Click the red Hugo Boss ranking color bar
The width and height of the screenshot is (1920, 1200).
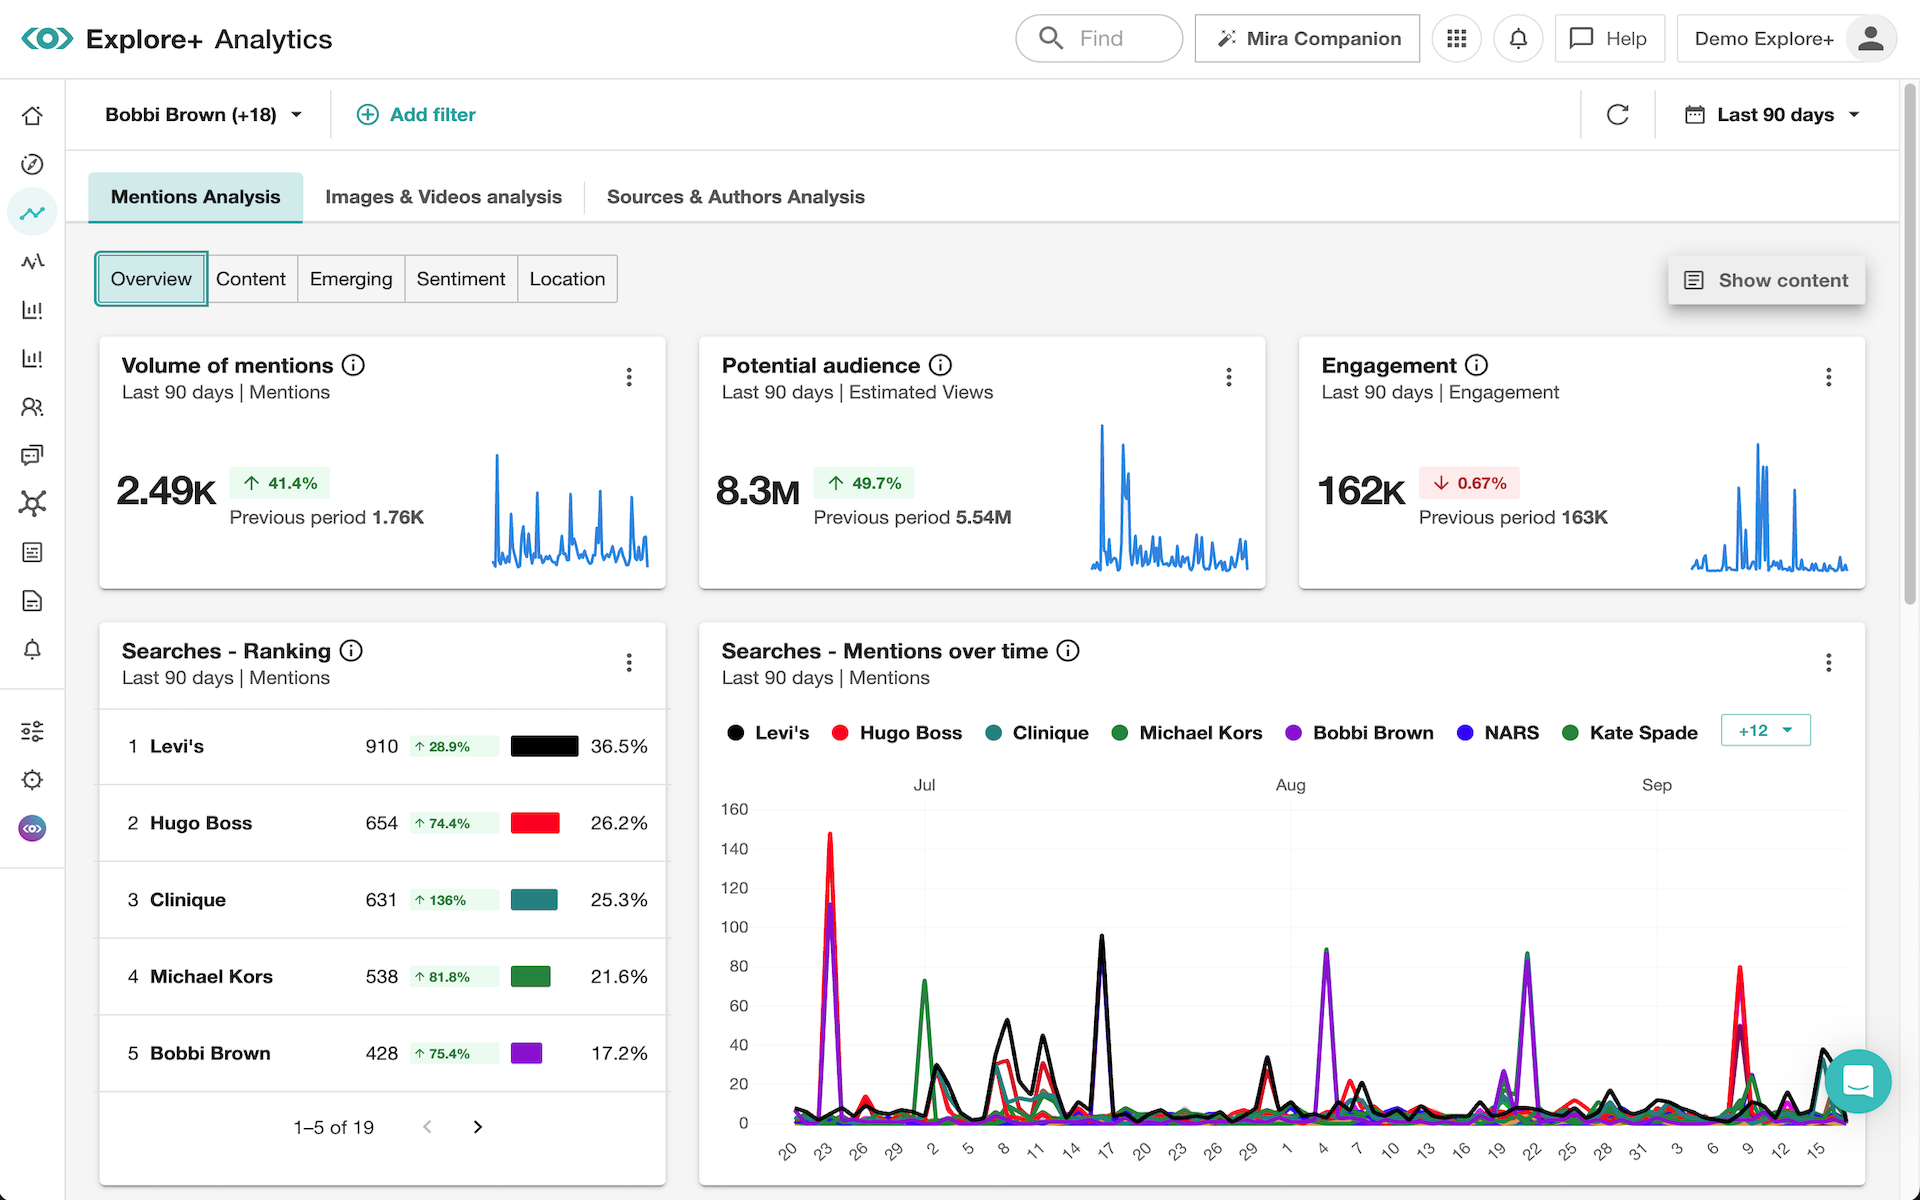535,823
